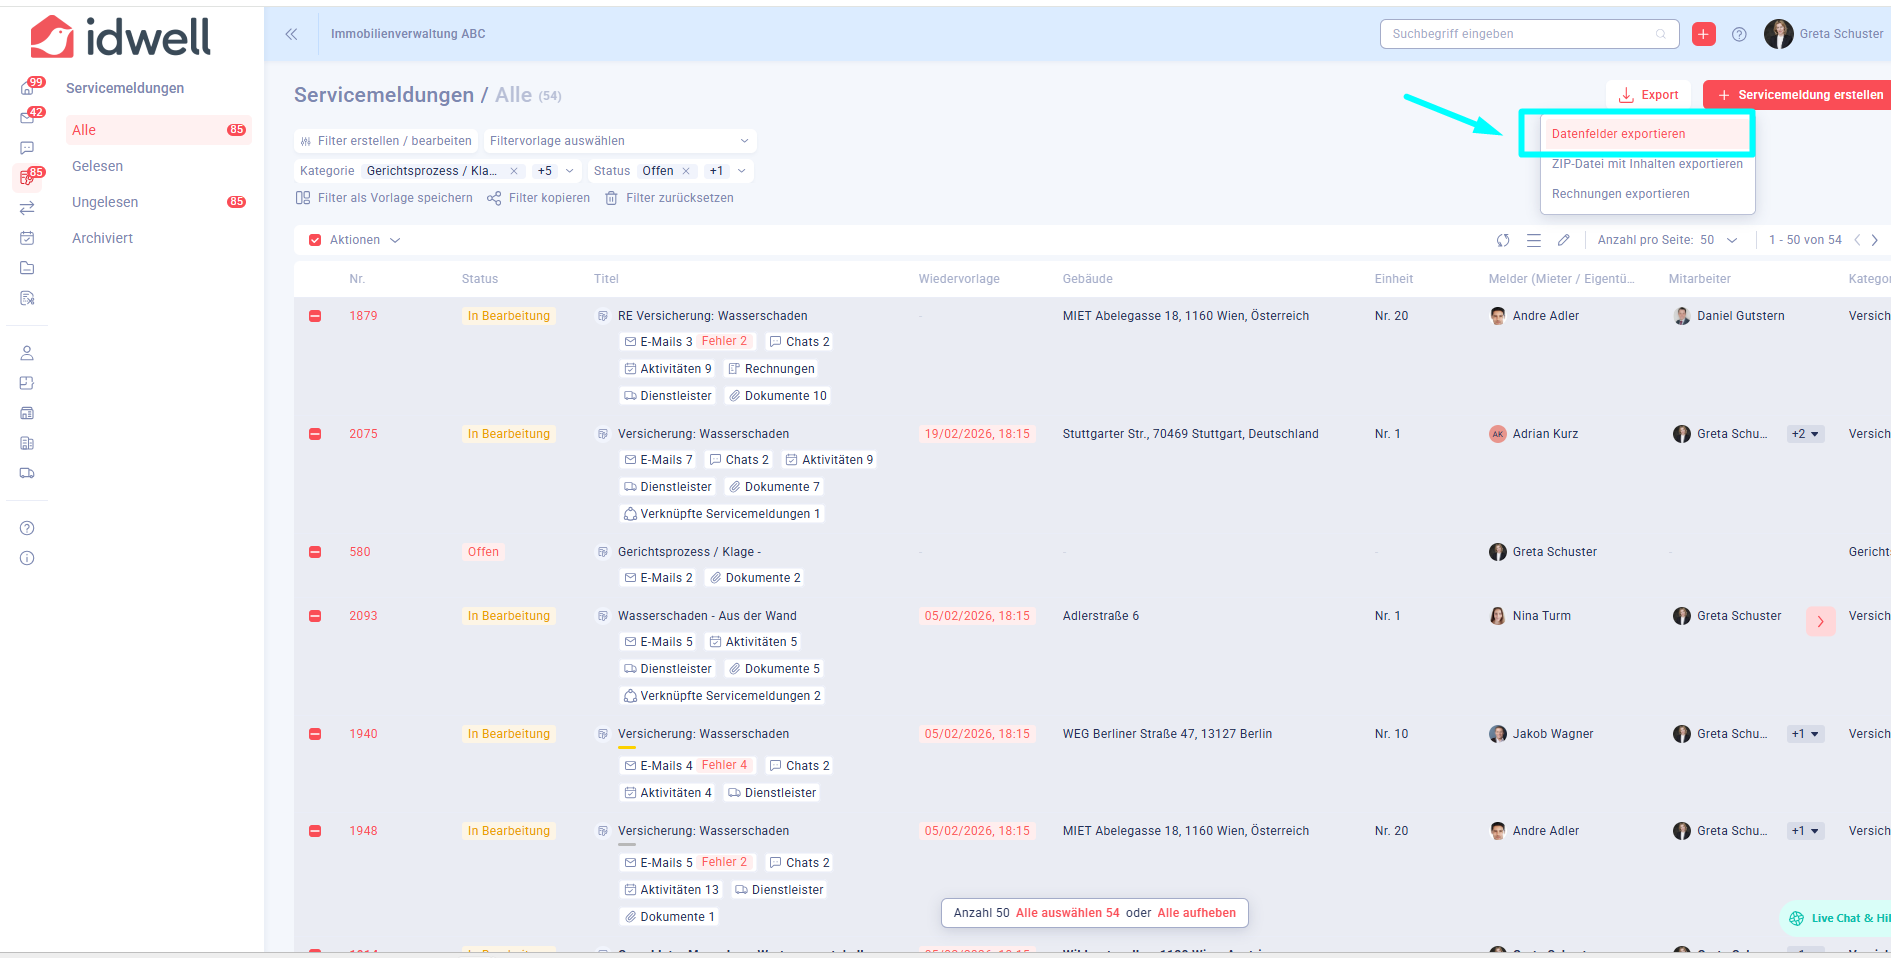
Task: Click the Suchbegriff eingeben search field
Action: point(1520,34)
